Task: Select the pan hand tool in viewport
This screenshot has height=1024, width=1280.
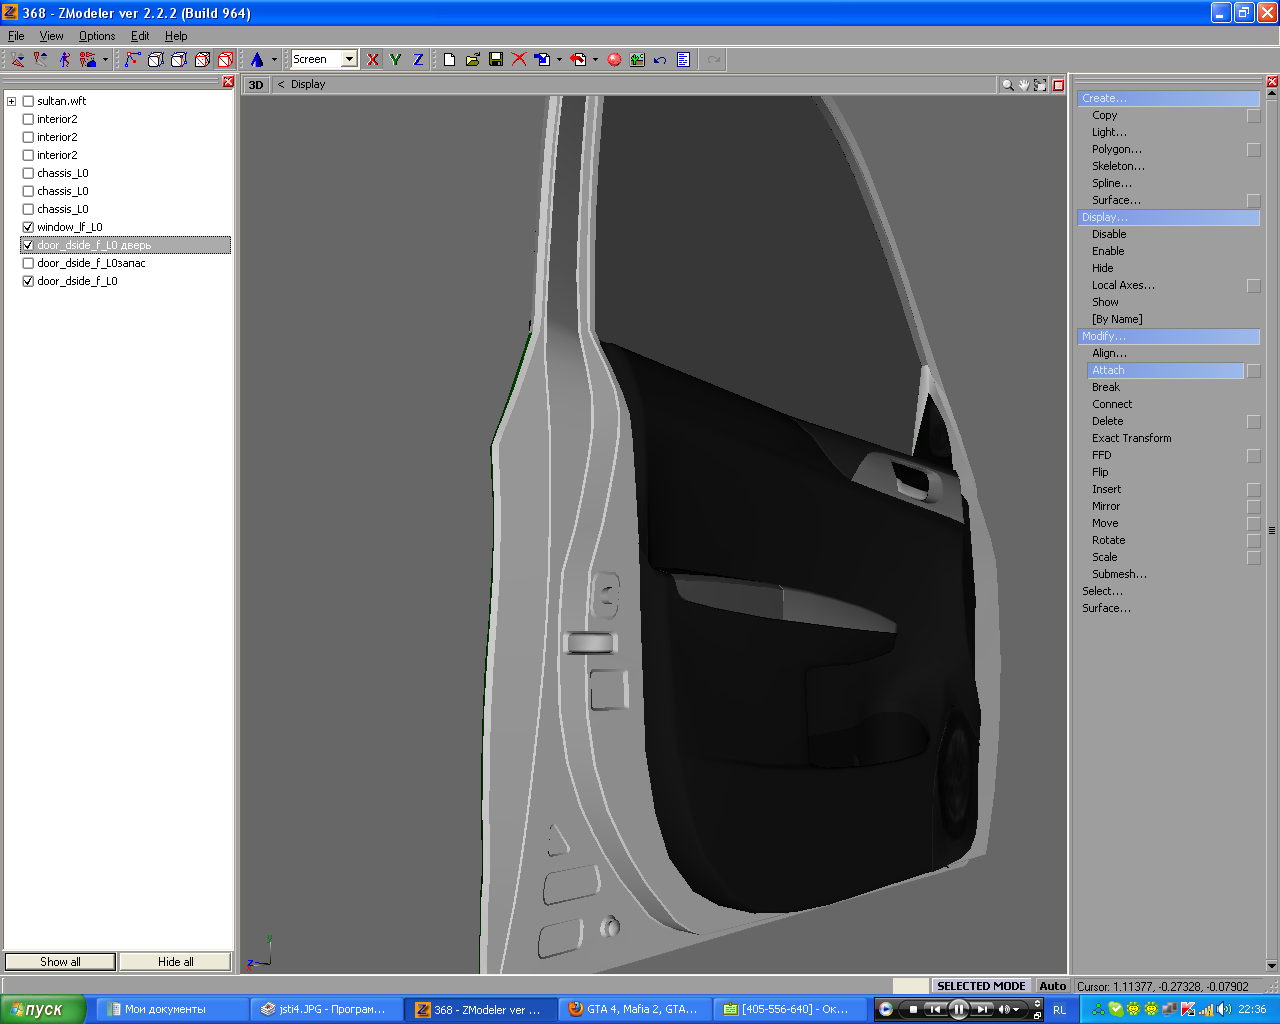Action: coord(1024,85)
